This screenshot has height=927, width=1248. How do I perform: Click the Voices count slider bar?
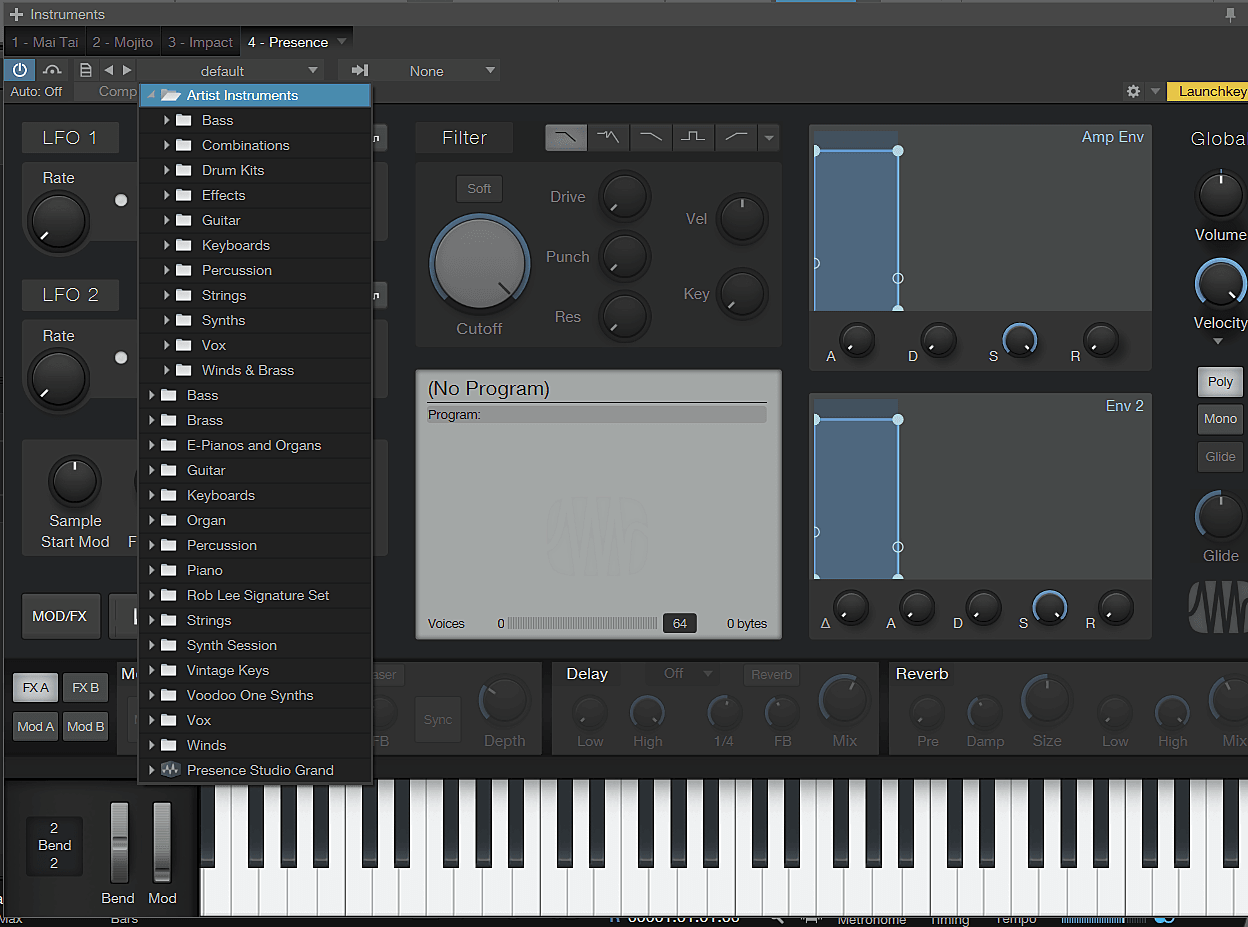pos(582,624)
